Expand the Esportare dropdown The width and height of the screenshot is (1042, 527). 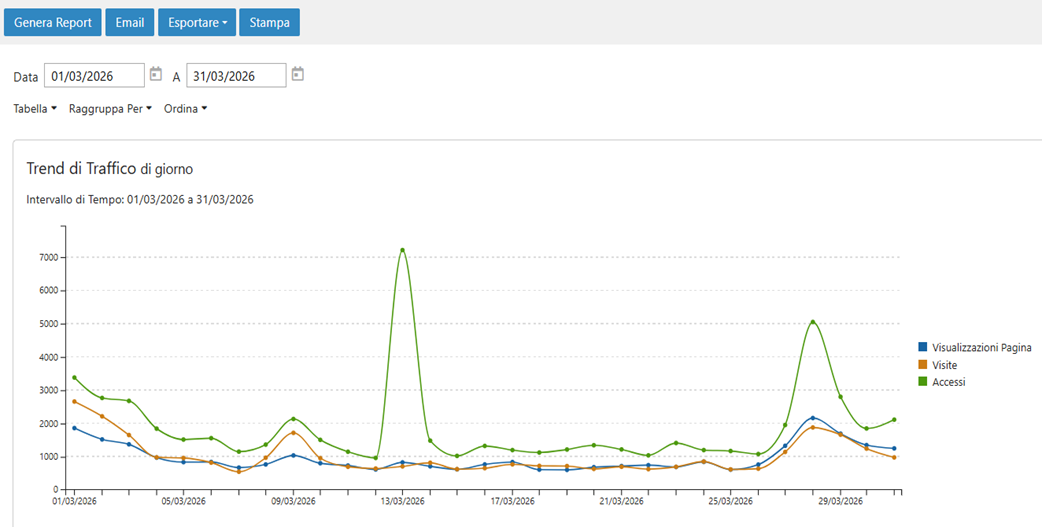click(x=196, y=22)
